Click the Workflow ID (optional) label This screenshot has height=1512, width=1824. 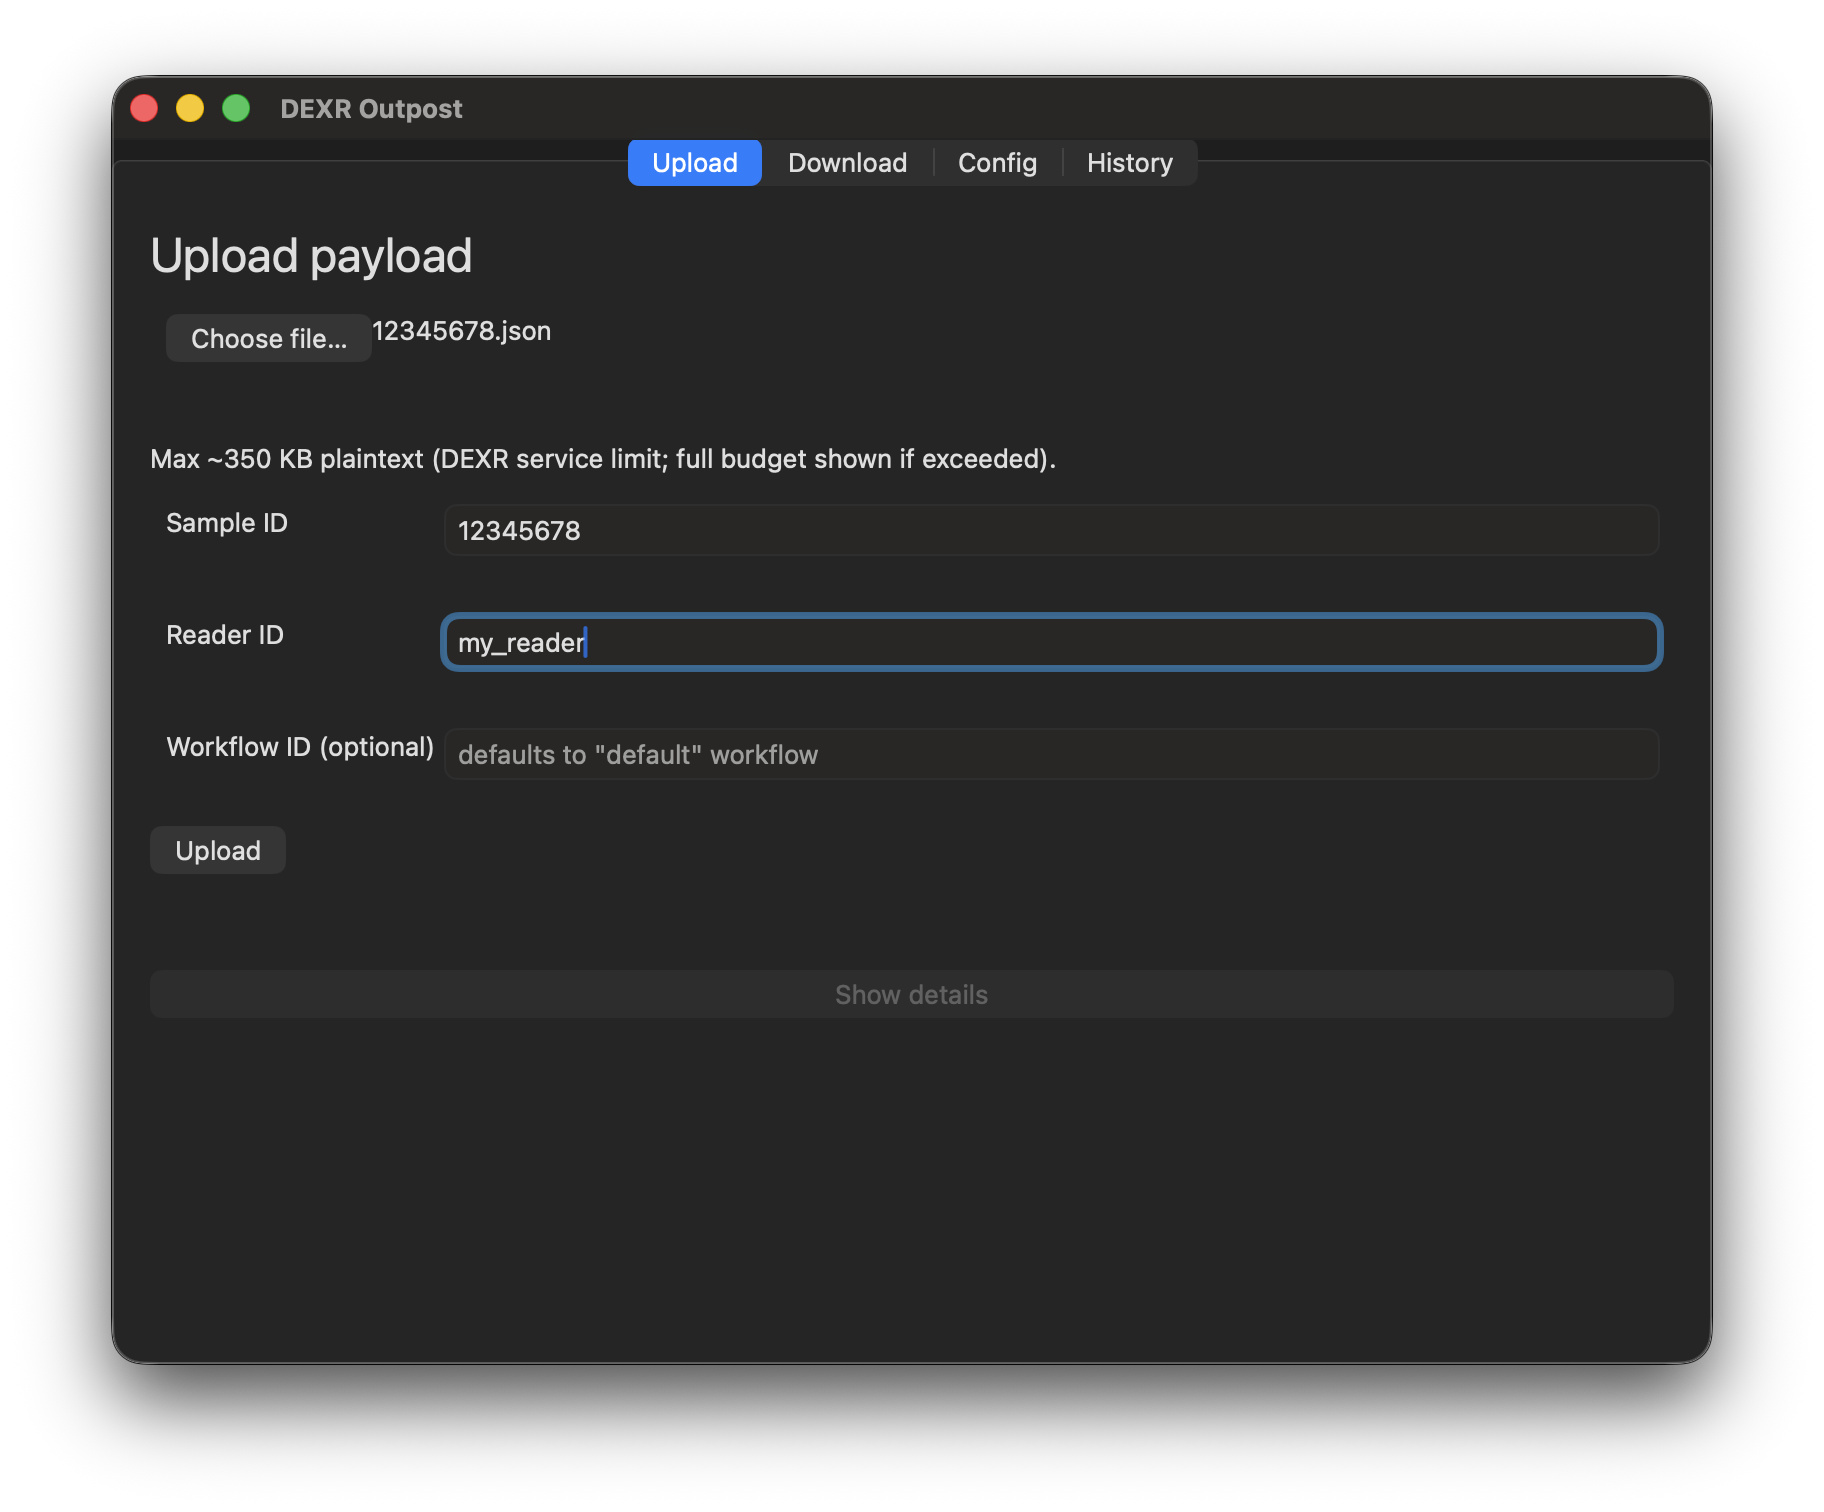[x=300, y=747]
